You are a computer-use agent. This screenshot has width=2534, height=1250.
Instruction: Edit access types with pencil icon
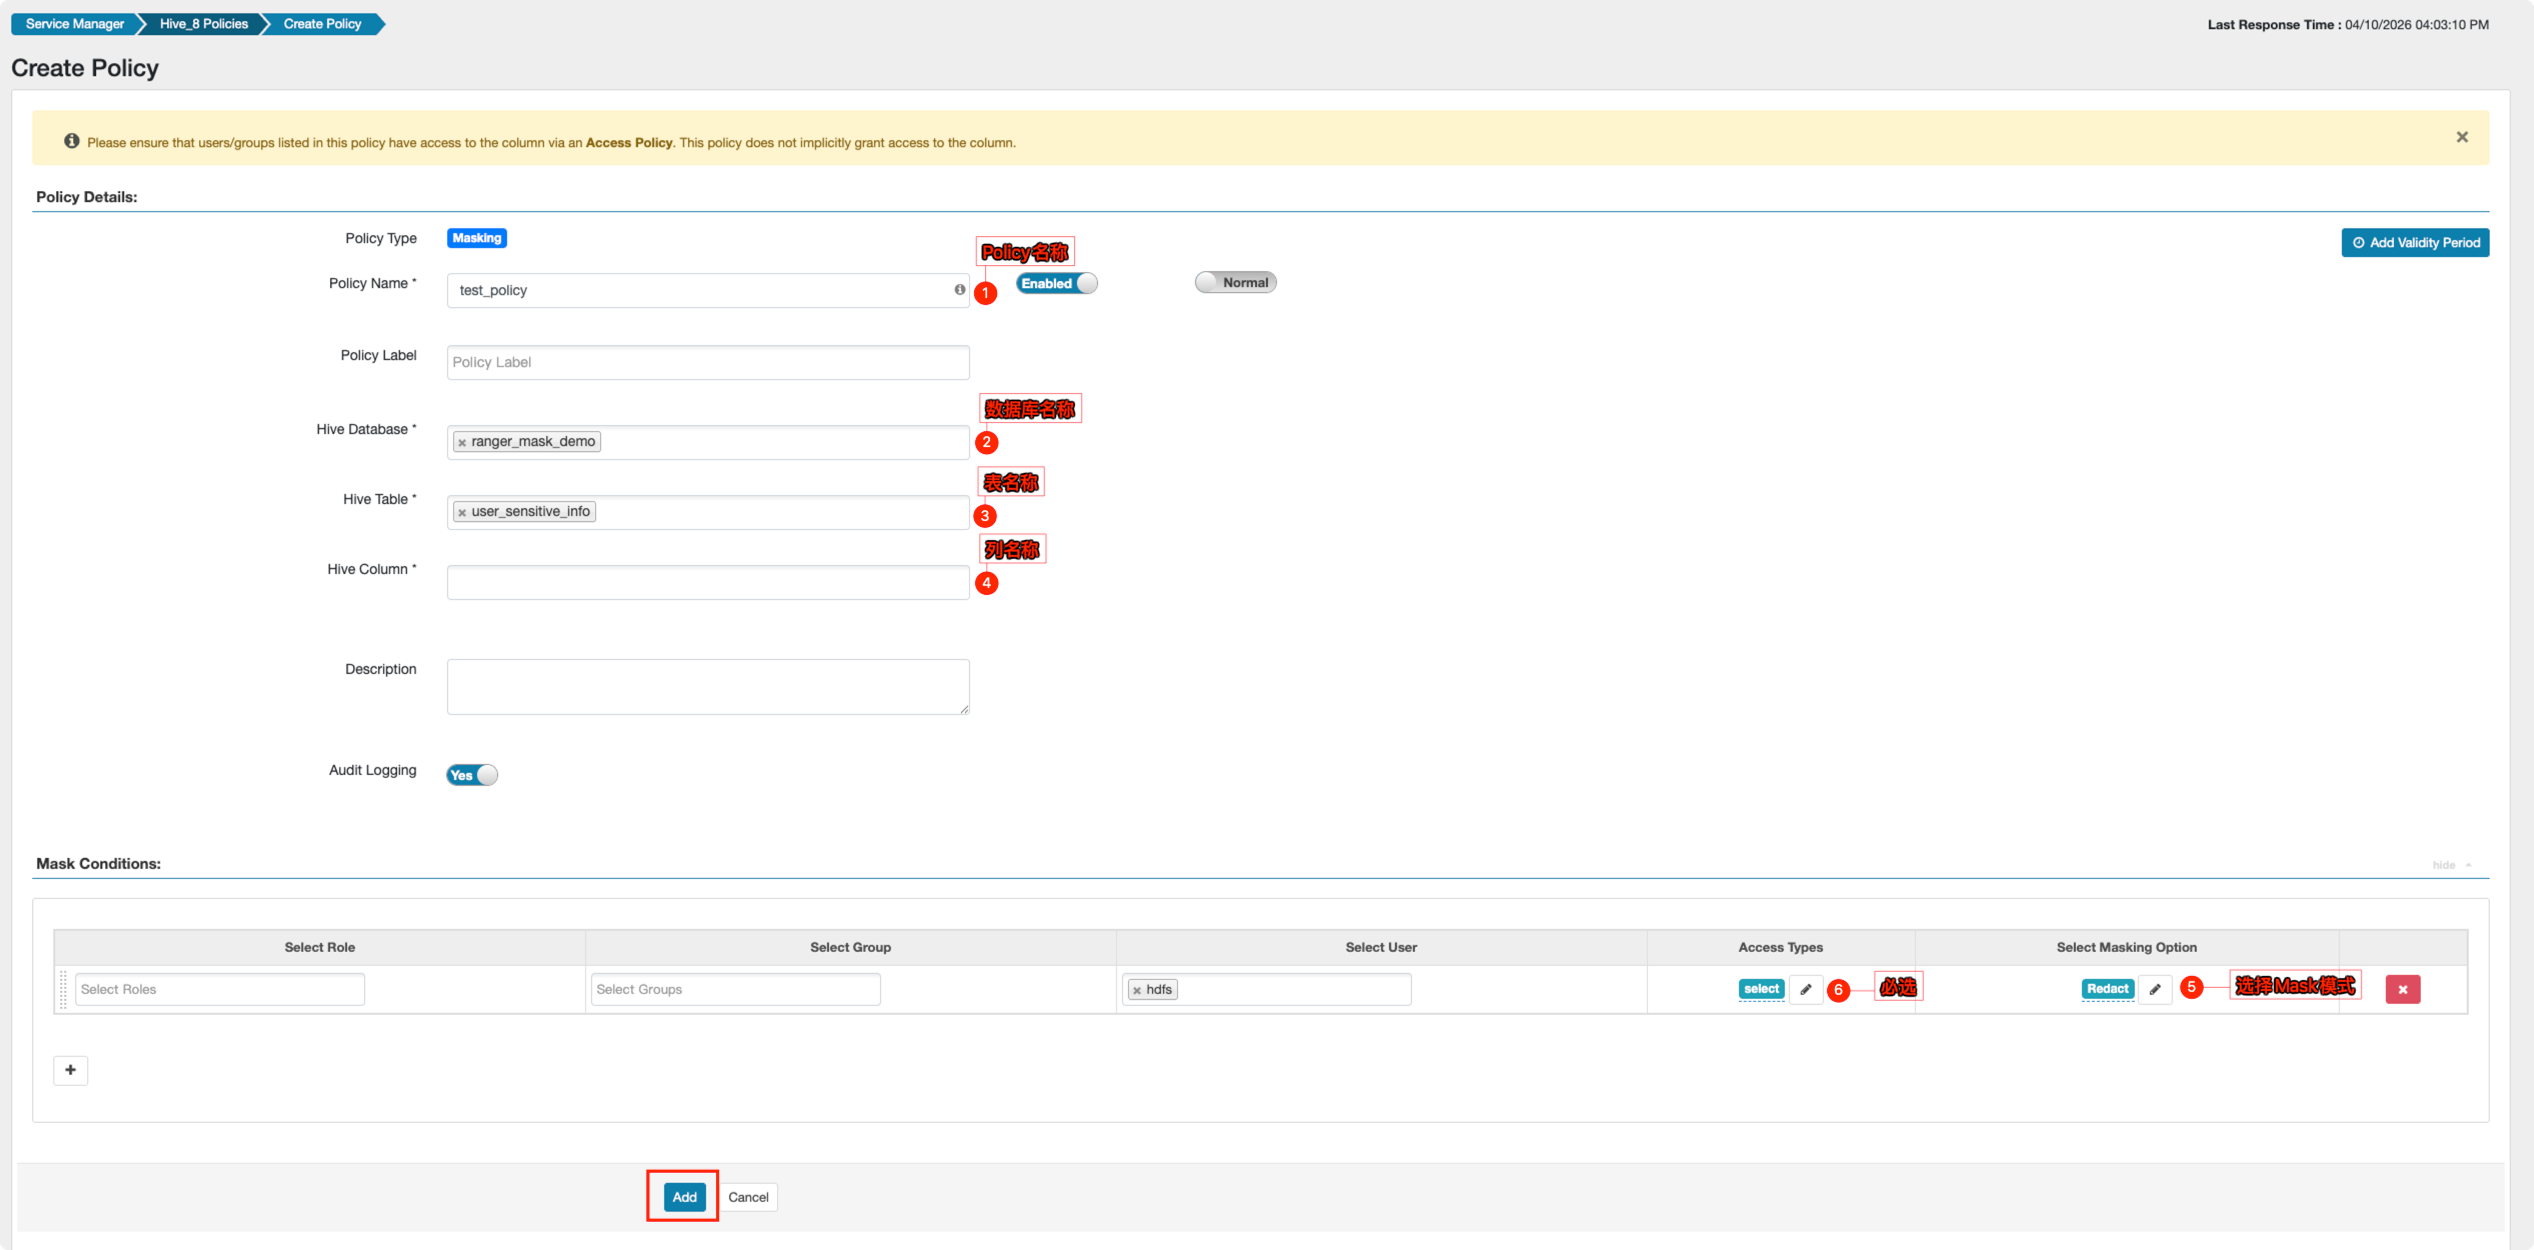pyautogui.click(x=1805, y=989)
